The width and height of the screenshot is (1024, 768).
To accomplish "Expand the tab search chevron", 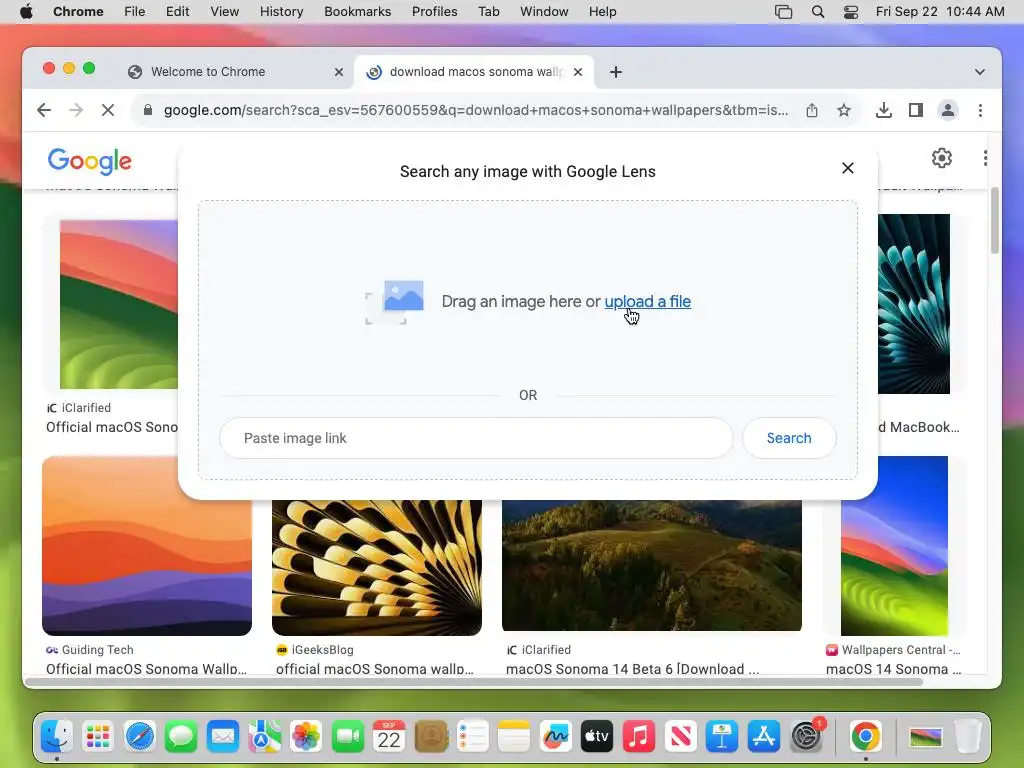I will pos(980,72).
